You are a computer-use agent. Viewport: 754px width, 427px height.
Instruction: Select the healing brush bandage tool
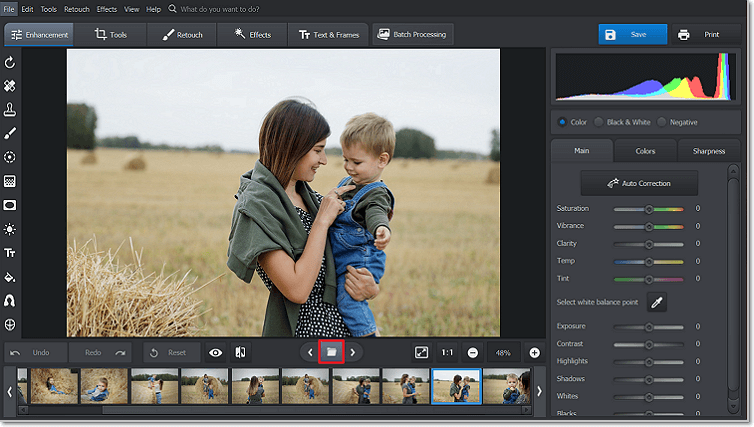[x=10, y=86]
